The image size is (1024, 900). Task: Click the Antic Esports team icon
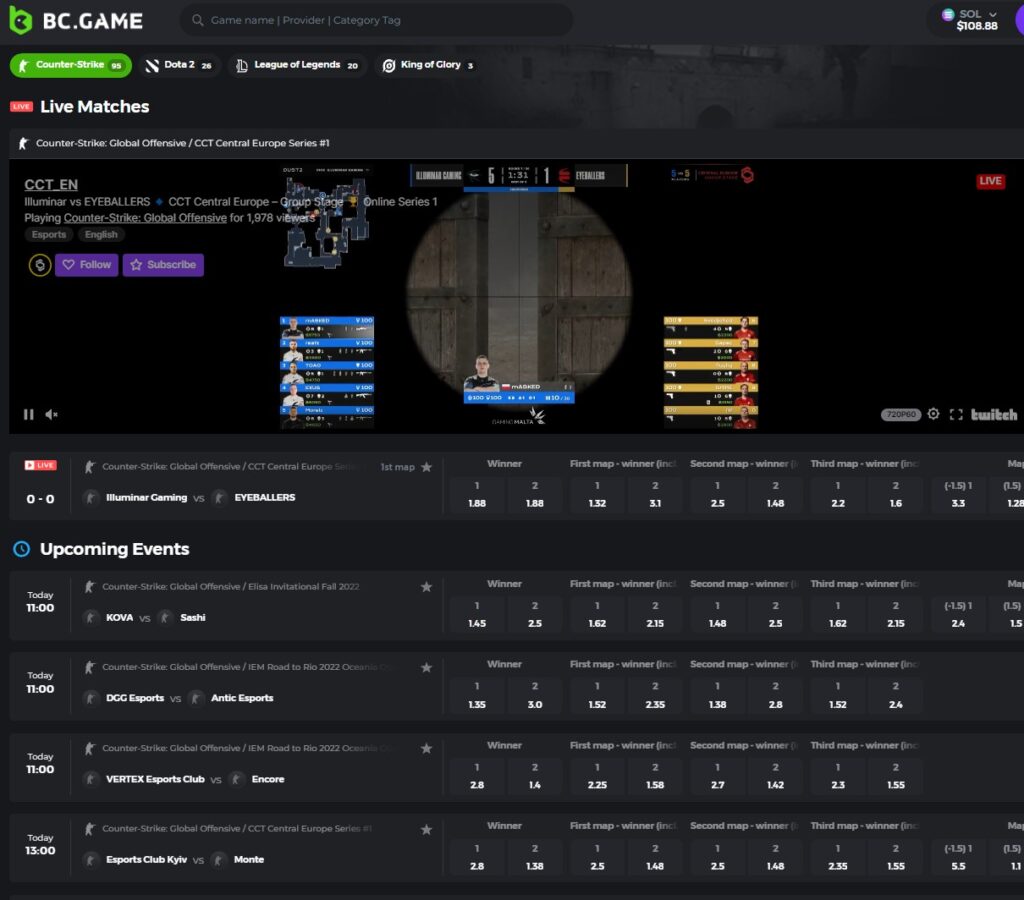pos(195,698)
